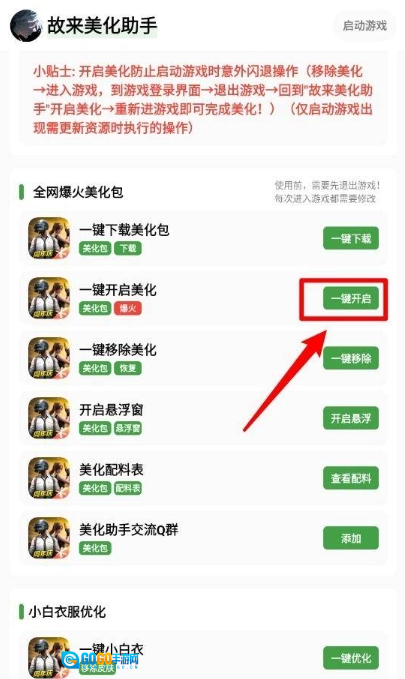Click the 查看配料 button
This screenshot has width=405, height=679.
pos(351,478)
